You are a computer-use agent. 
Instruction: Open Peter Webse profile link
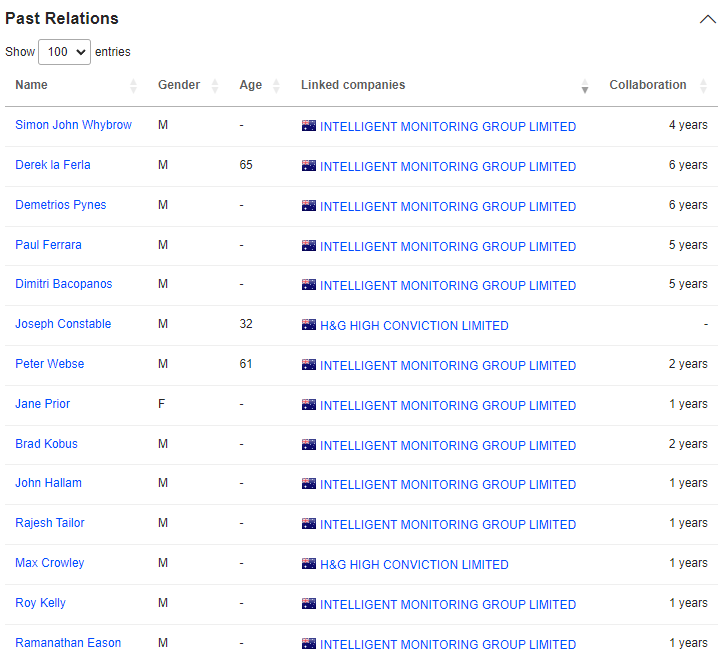[49, 364]
